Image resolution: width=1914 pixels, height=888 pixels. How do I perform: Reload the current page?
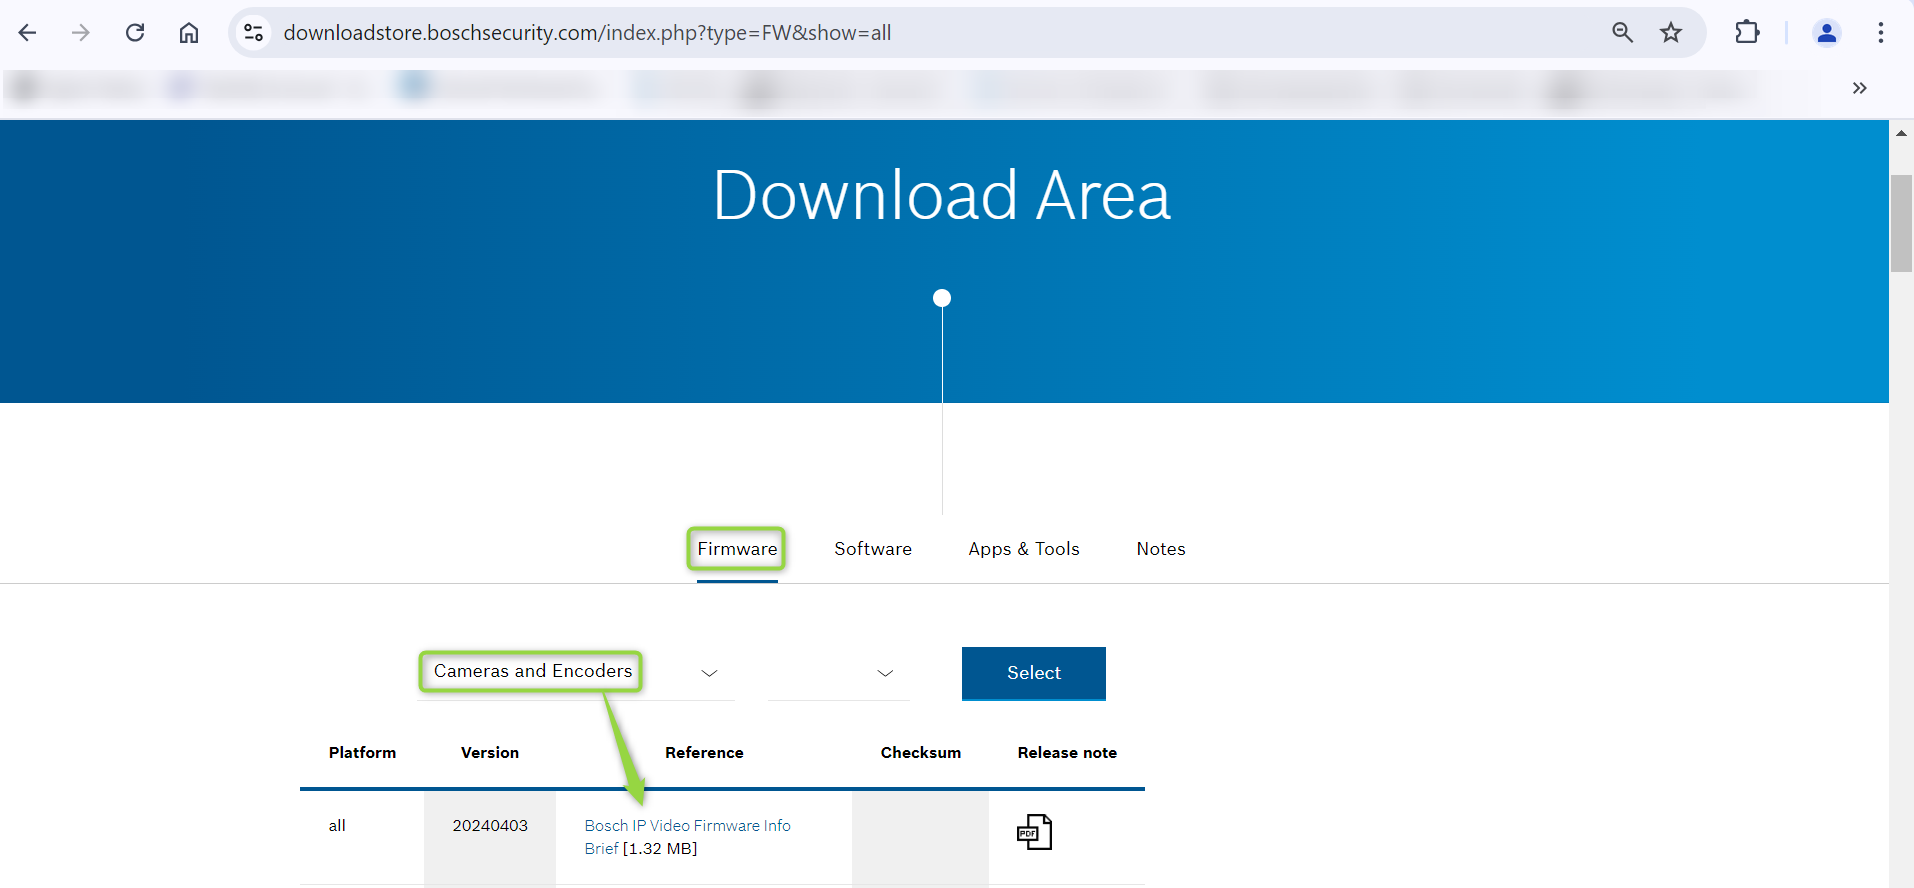pyautogui.click(x=135, y=33)
